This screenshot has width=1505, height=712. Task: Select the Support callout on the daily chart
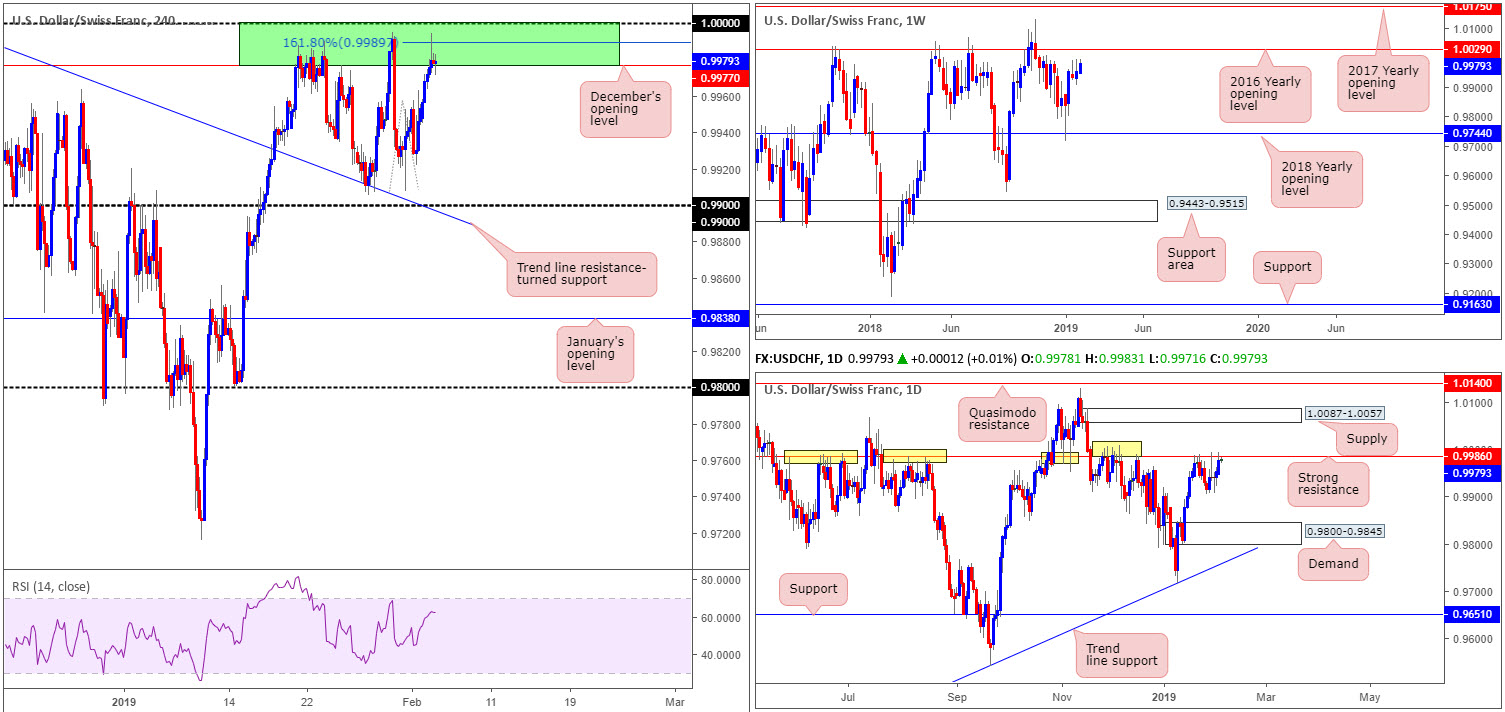(x=813, y=589)
